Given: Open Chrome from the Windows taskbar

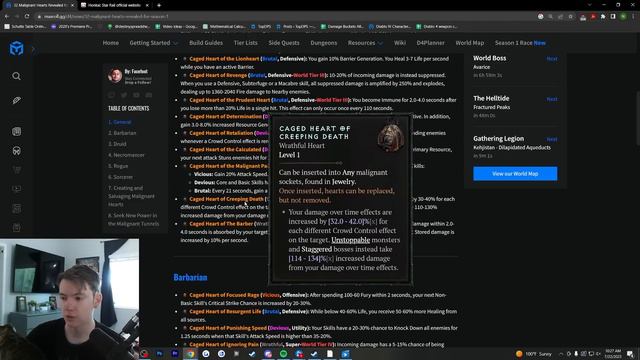Looking at the screenshot, I should click(191, 353).
